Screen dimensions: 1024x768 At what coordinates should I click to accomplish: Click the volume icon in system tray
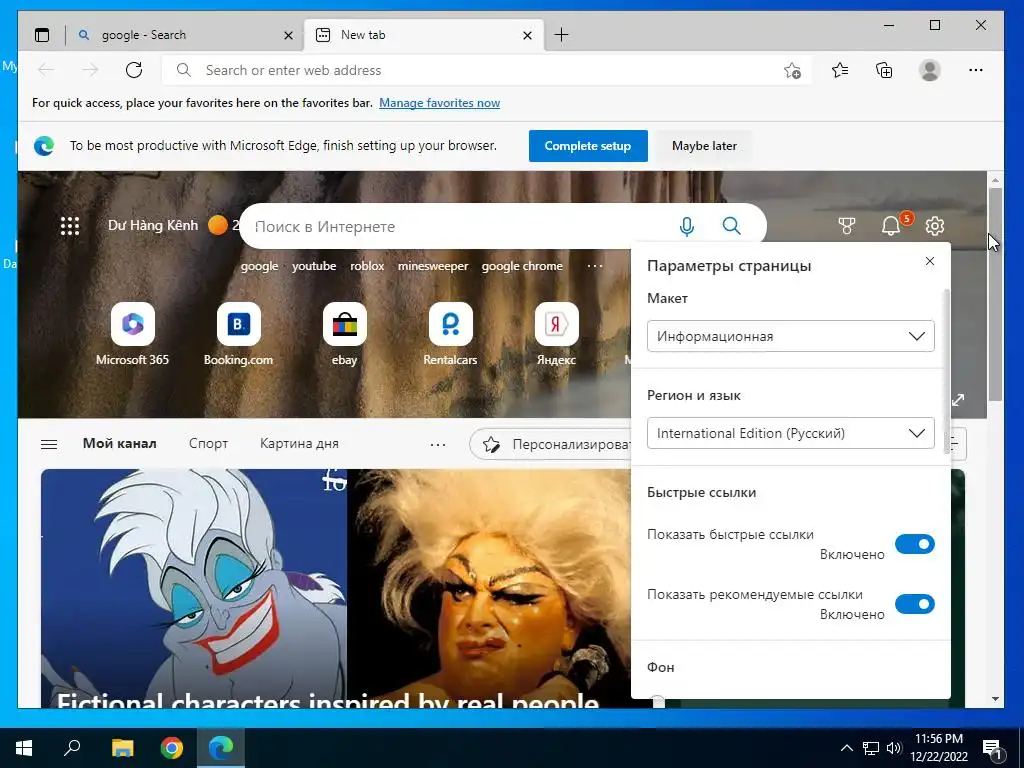(x=894, y=748)
